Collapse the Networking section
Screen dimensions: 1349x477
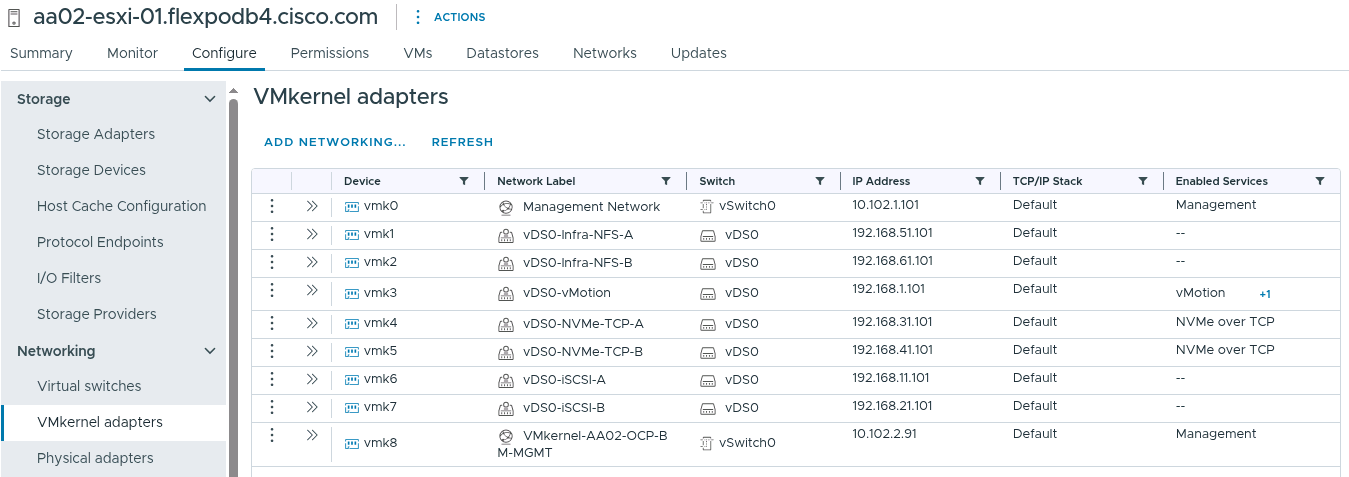coord(210,351)
